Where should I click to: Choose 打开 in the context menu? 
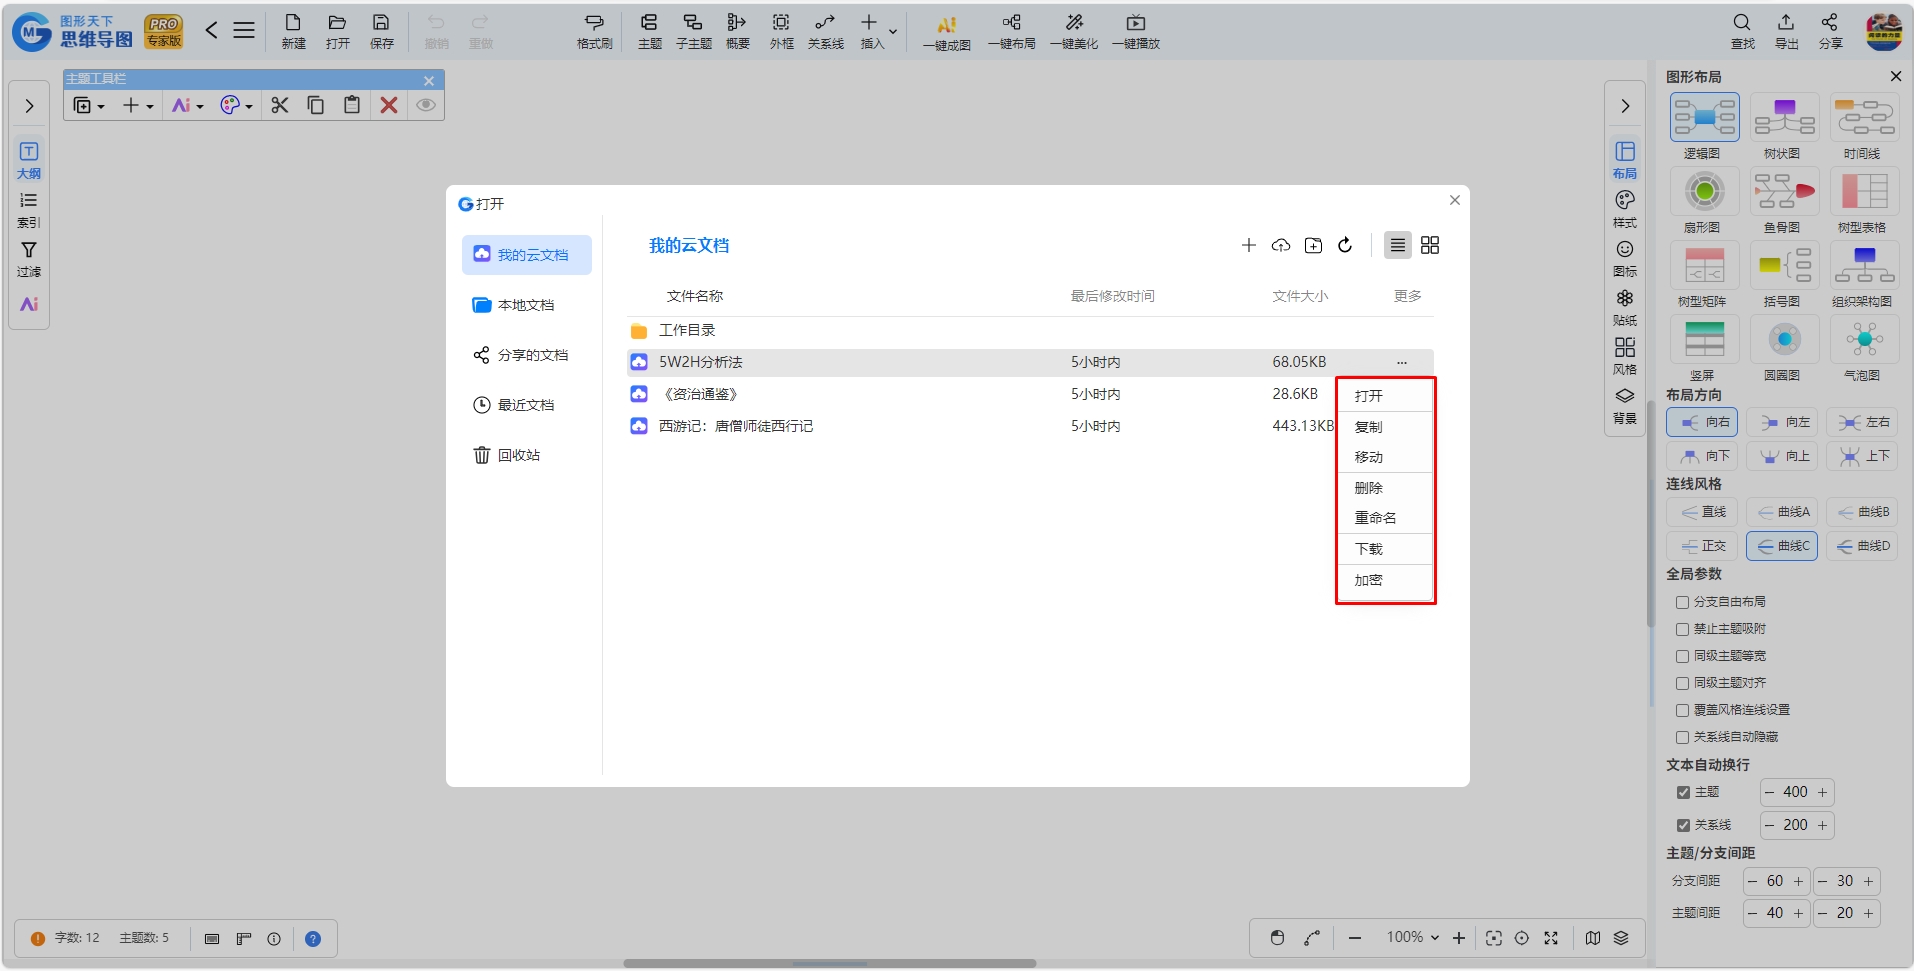[x=1385, y=396]
